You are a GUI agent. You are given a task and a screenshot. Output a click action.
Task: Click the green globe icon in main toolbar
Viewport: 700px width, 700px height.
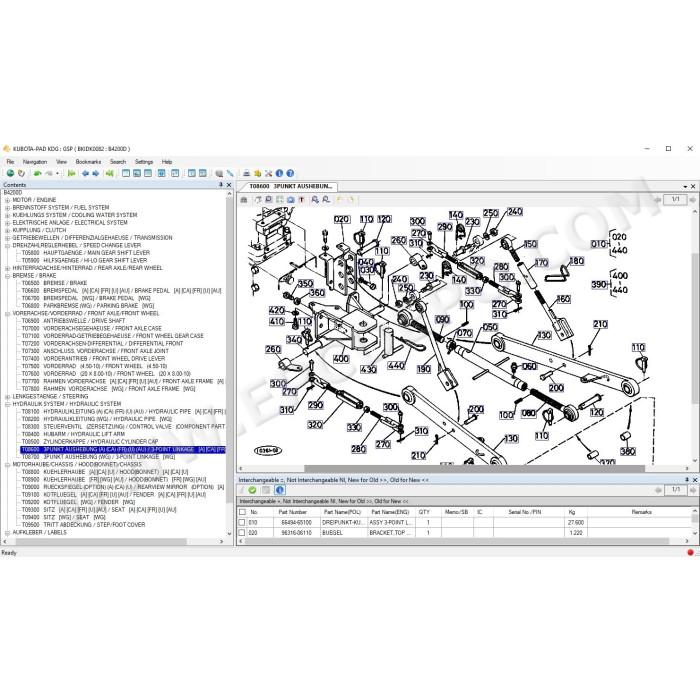click(x=10, y=173)
